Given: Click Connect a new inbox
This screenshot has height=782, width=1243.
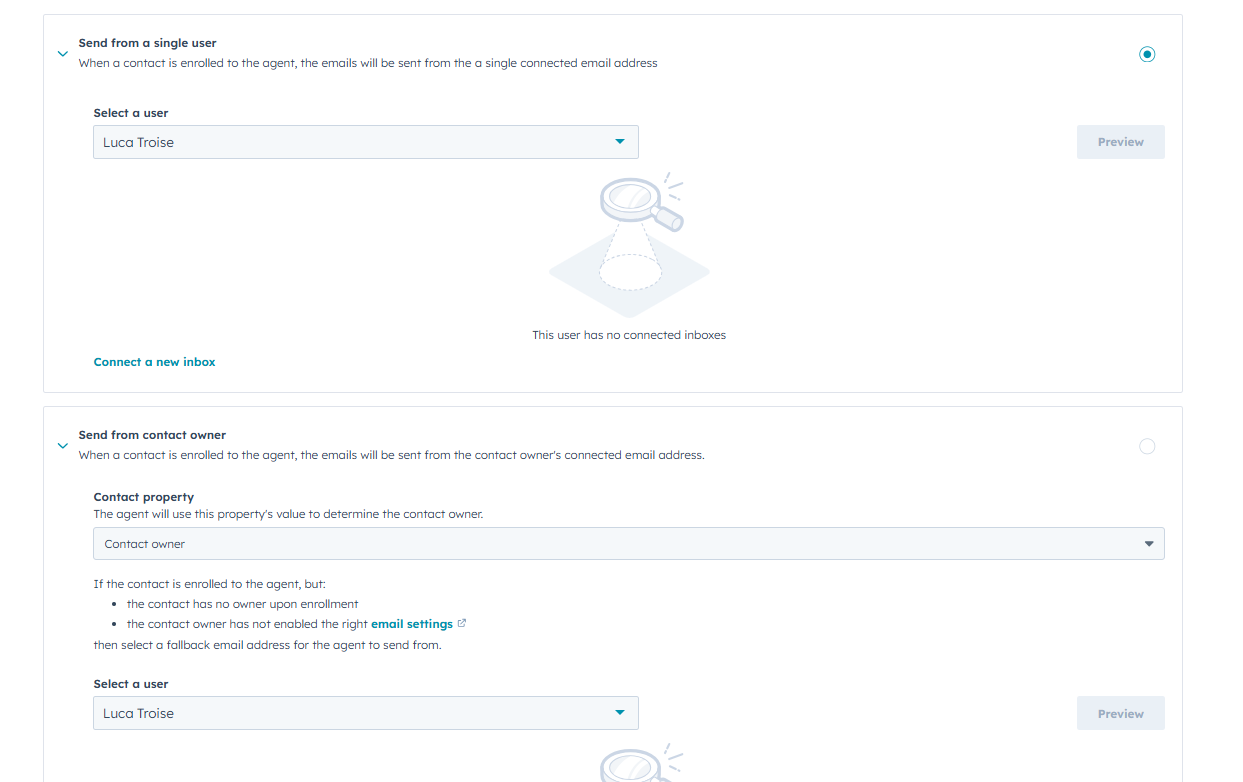Looking at the screenshot, I should pyautogui.click(x=154, y=362).
